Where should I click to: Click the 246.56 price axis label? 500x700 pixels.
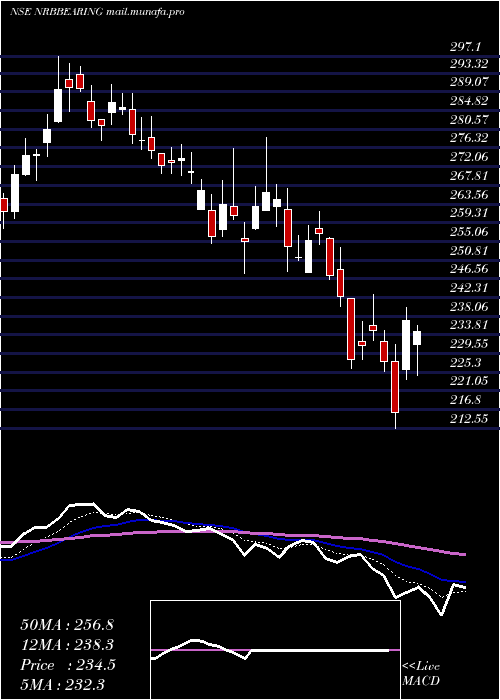point(468,269)
